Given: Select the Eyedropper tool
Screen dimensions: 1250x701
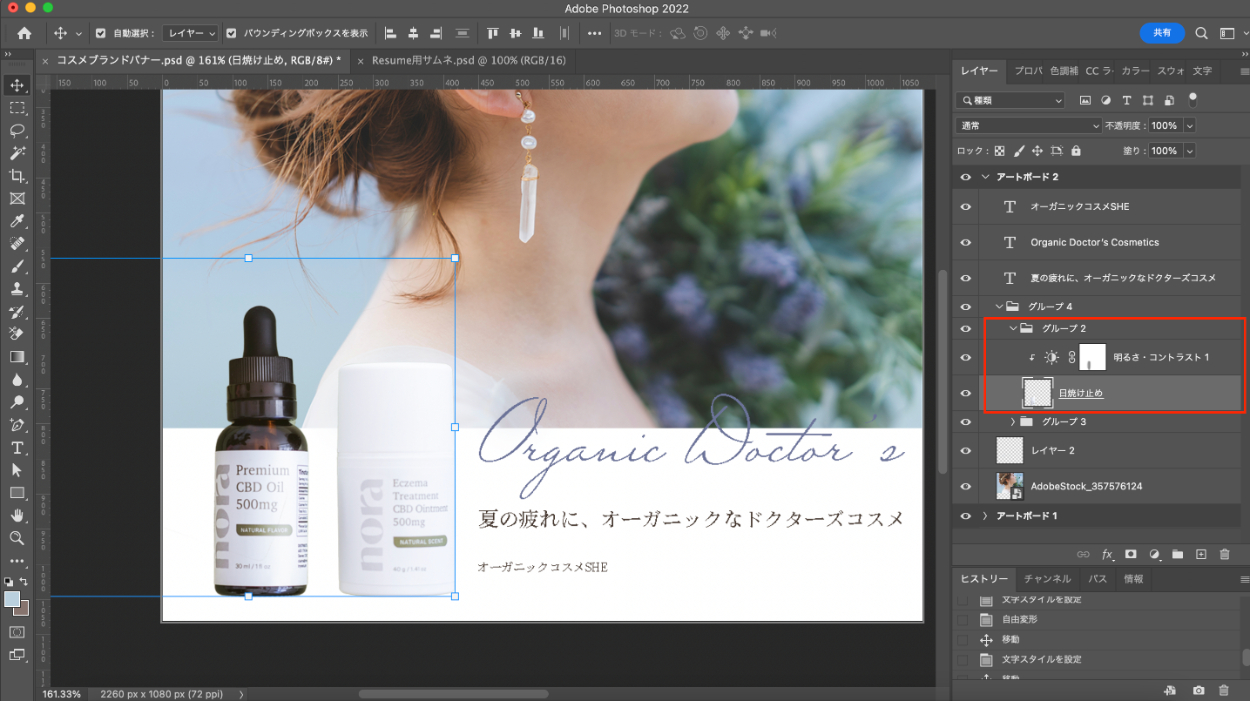Looking at the screenshot, I should [x=17, y=221].
